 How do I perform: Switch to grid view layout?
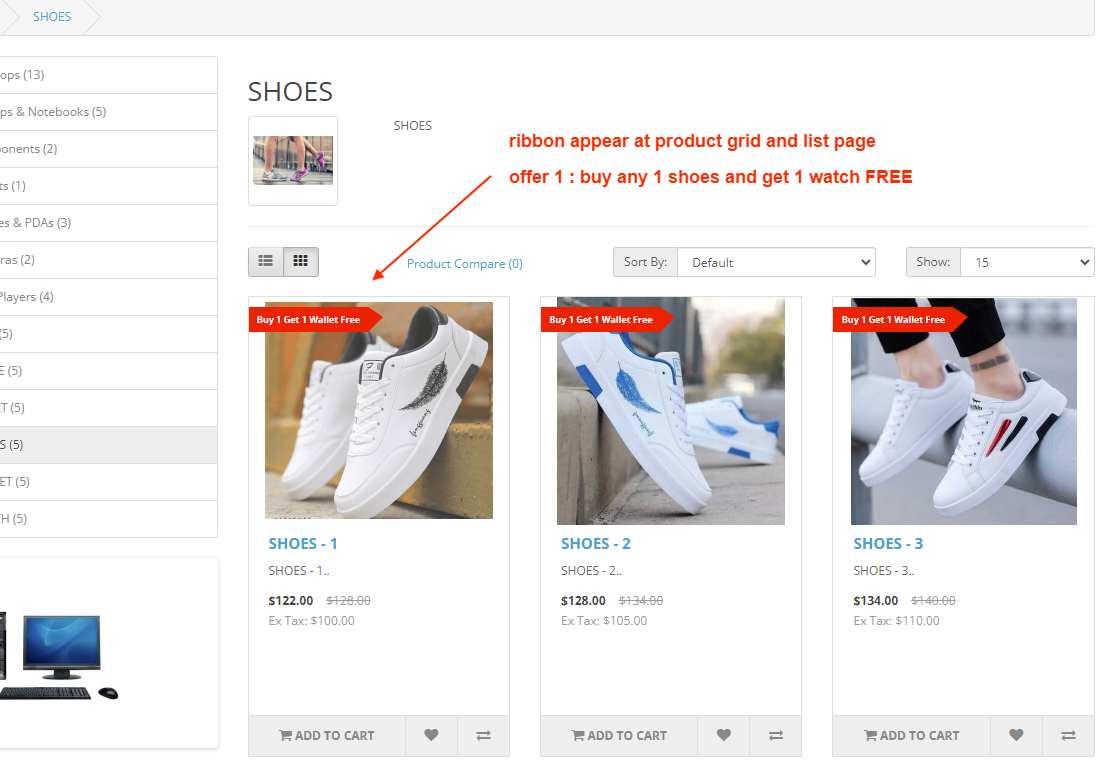[301, 262]
